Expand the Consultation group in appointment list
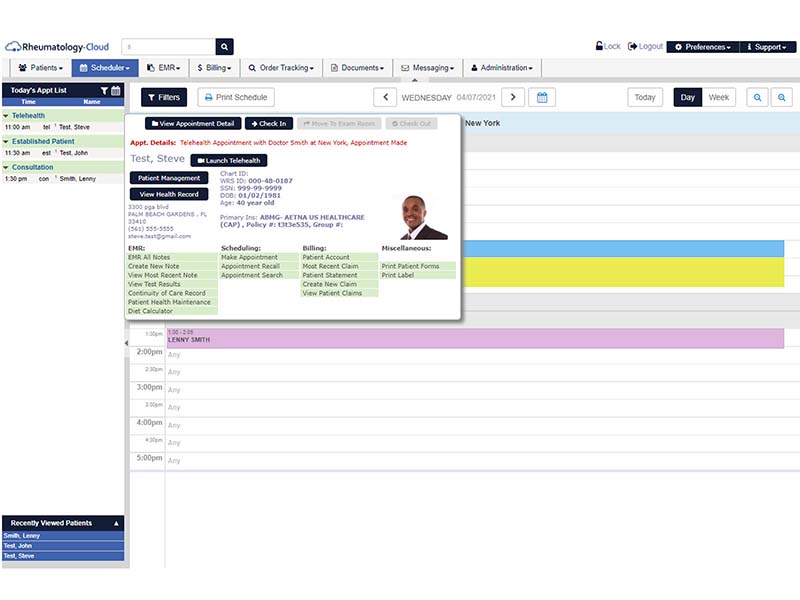Screen dimensions: 800x600 coord(6,167)
